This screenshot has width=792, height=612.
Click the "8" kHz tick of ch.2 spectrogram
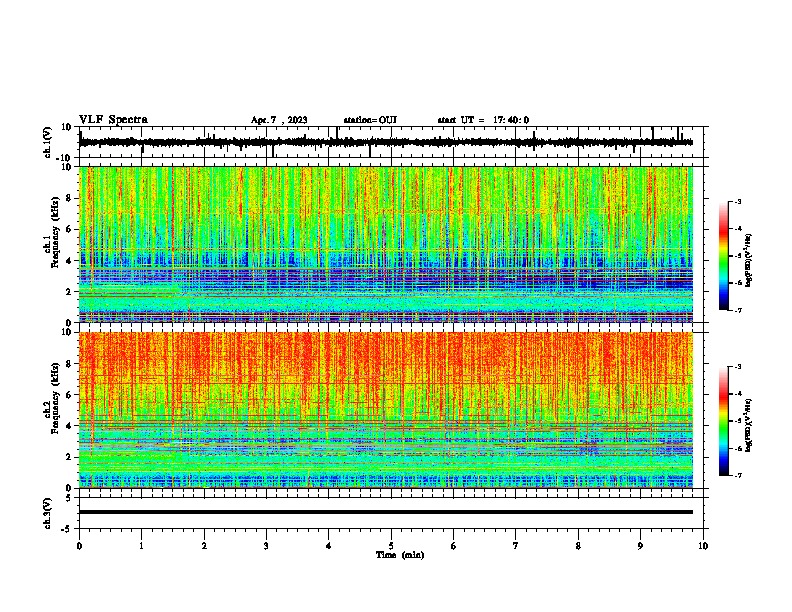click(x=69, y=364)
